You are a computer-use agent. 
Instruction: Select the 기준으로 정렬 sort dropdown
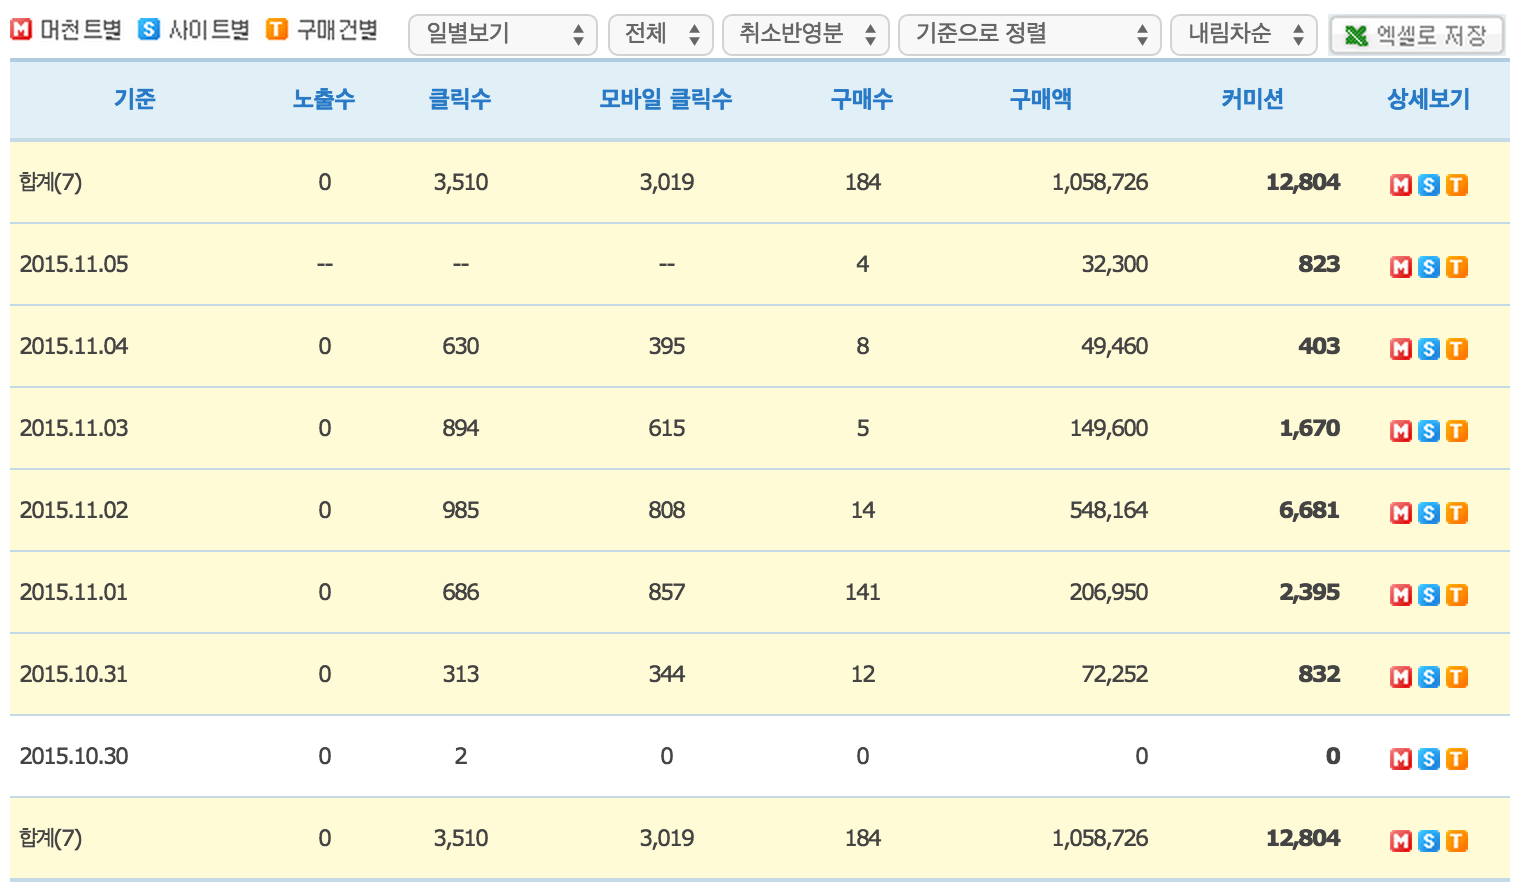[1029, 35]
